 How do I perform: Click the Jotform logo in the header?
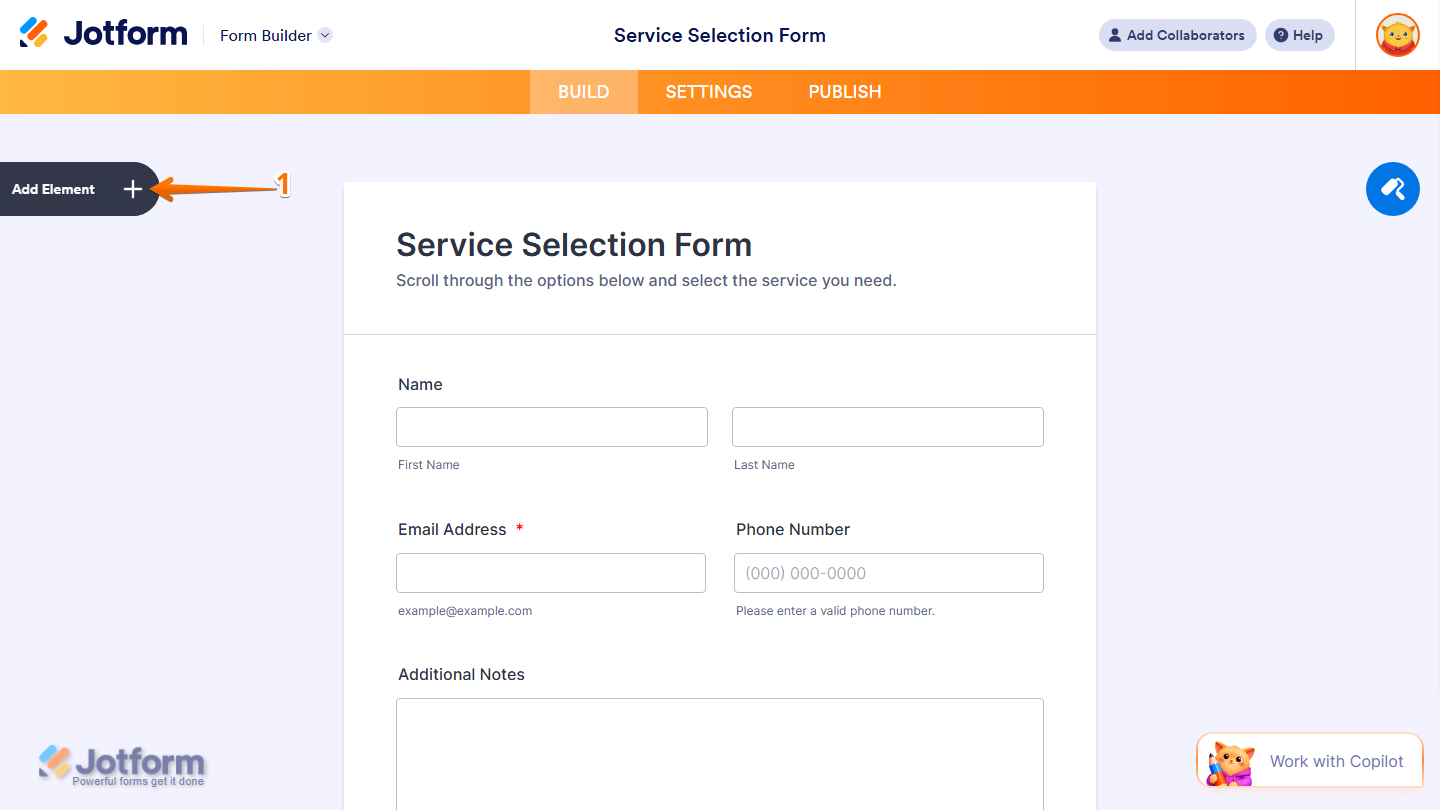[103, 32]
